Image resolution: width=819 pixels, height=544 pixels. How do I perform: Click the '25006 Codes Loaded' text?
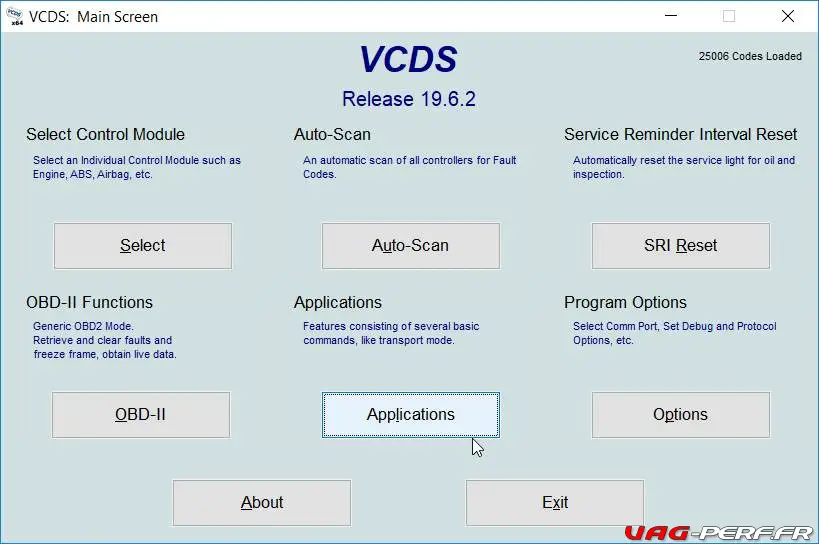[x=750, y=56]
